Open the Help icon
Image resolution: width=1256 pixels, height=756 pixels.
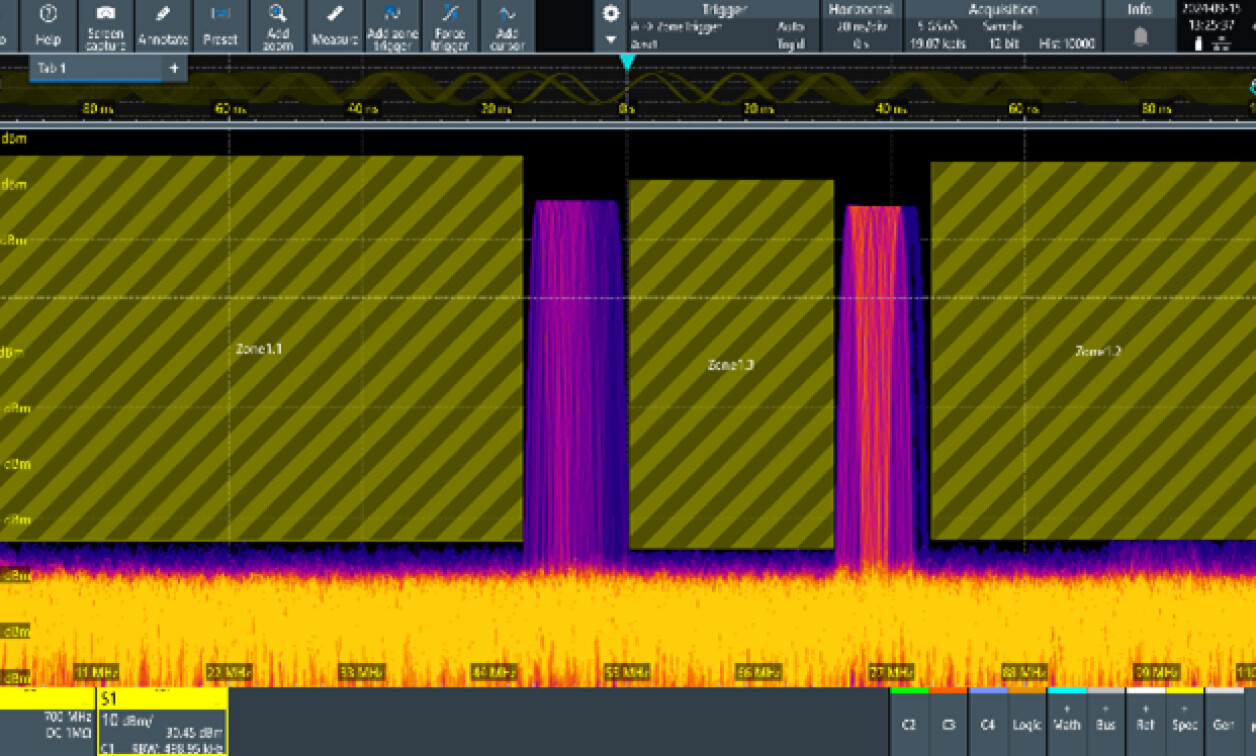click(47, 27)
